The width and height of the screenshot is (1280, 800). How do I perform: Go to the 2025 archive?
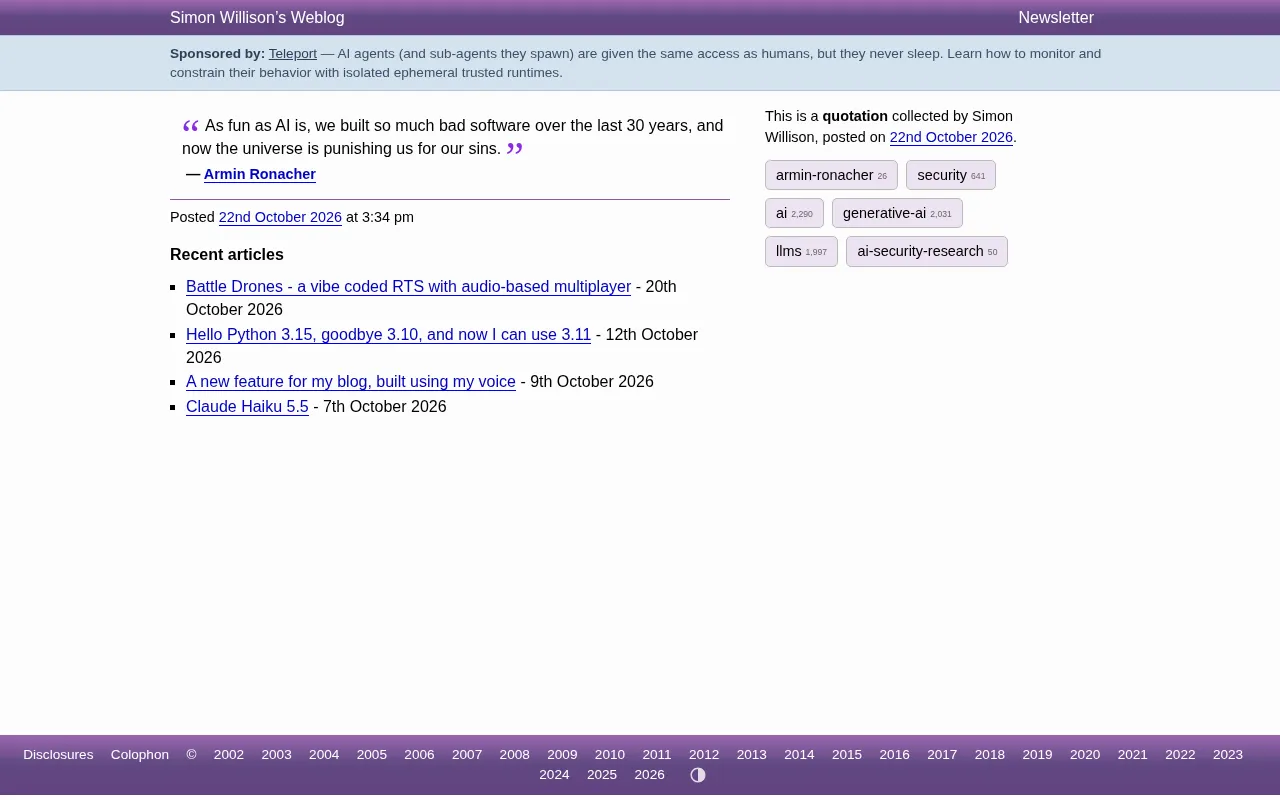602,775
